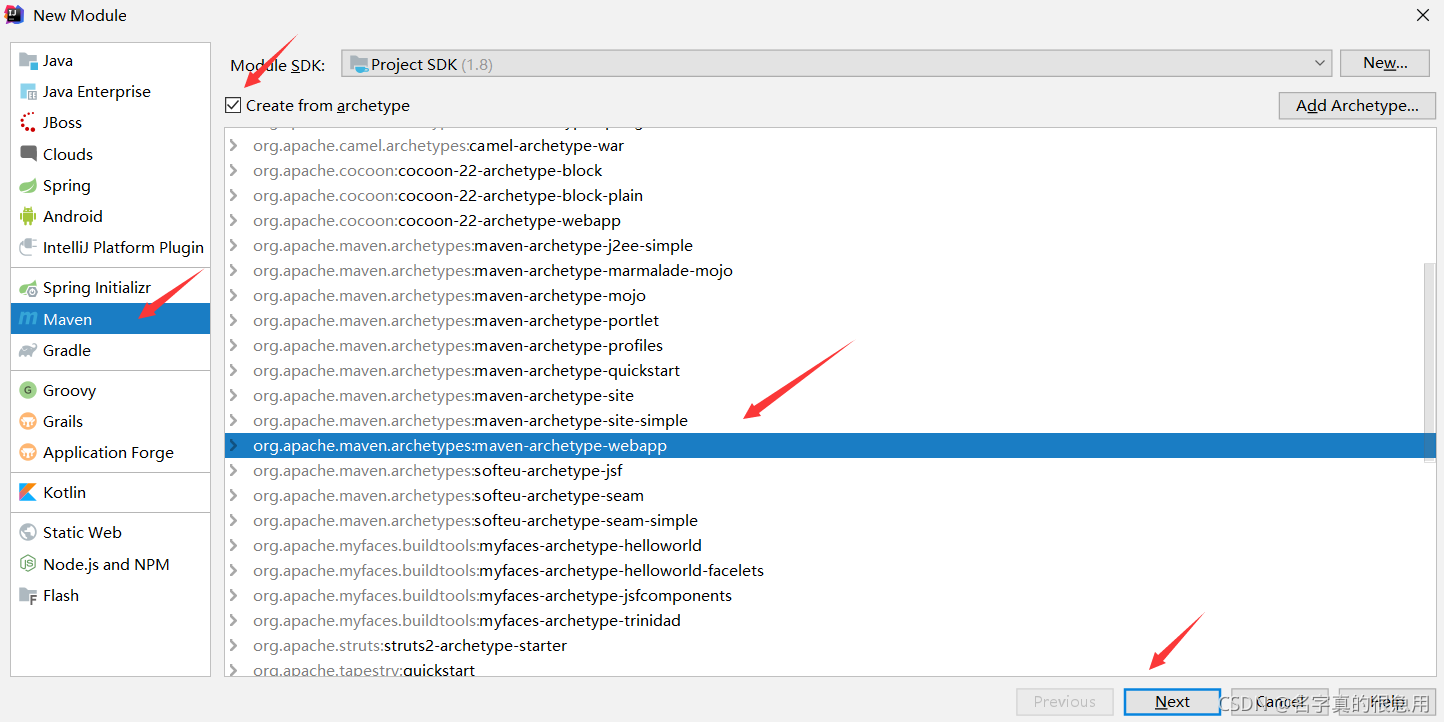Click the Gradle elephant icon
The height and width of the screenshot is (722, 1444).
click(x=28, y=351)
